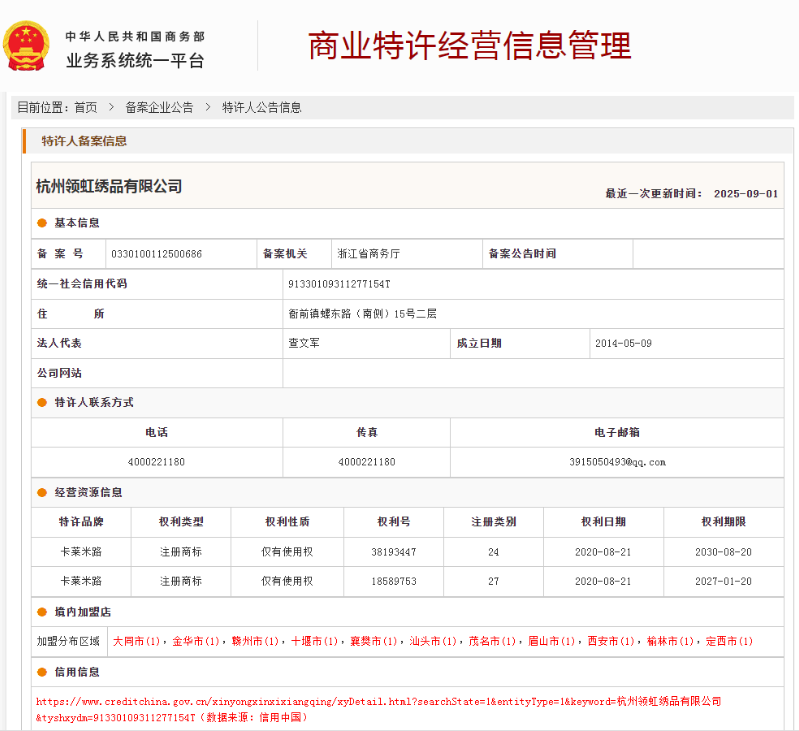The height and width of the screenshot is (731, 799).
Task: Click expiry date 2027-01-20
Action: coord(723,581)
